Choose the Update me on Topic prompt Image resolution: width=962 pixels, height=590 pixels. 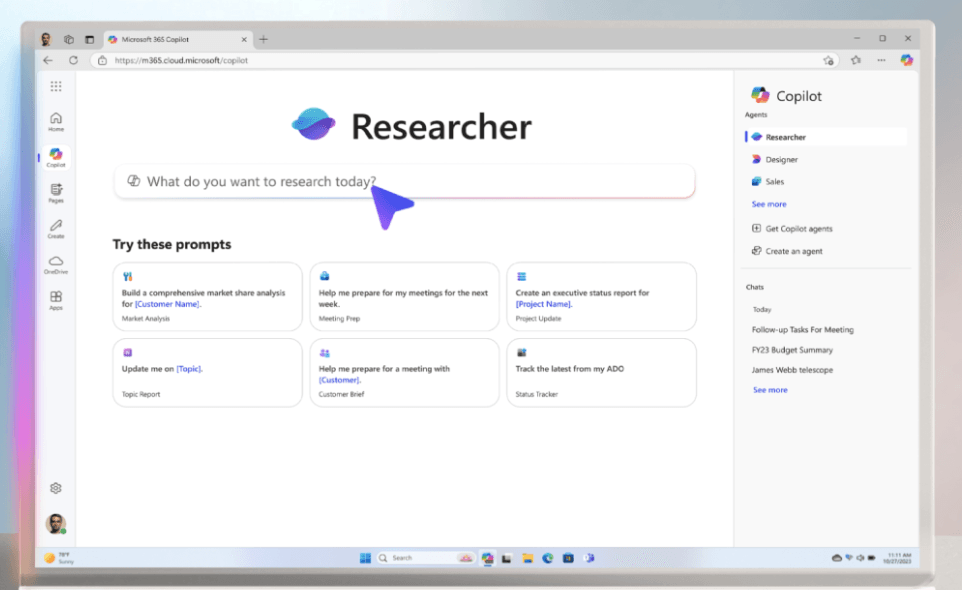(207, 373)
